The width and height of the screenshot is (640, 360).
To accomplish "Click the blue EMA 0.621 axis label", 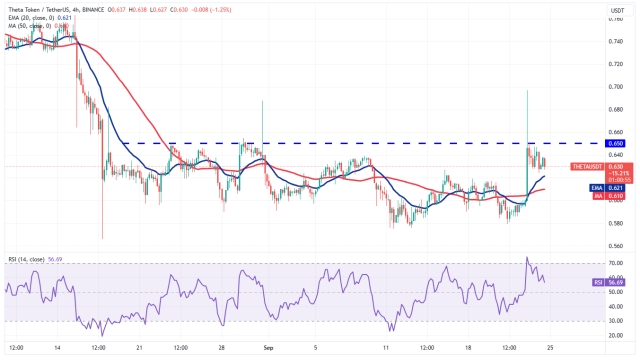I will click(607, 188).
